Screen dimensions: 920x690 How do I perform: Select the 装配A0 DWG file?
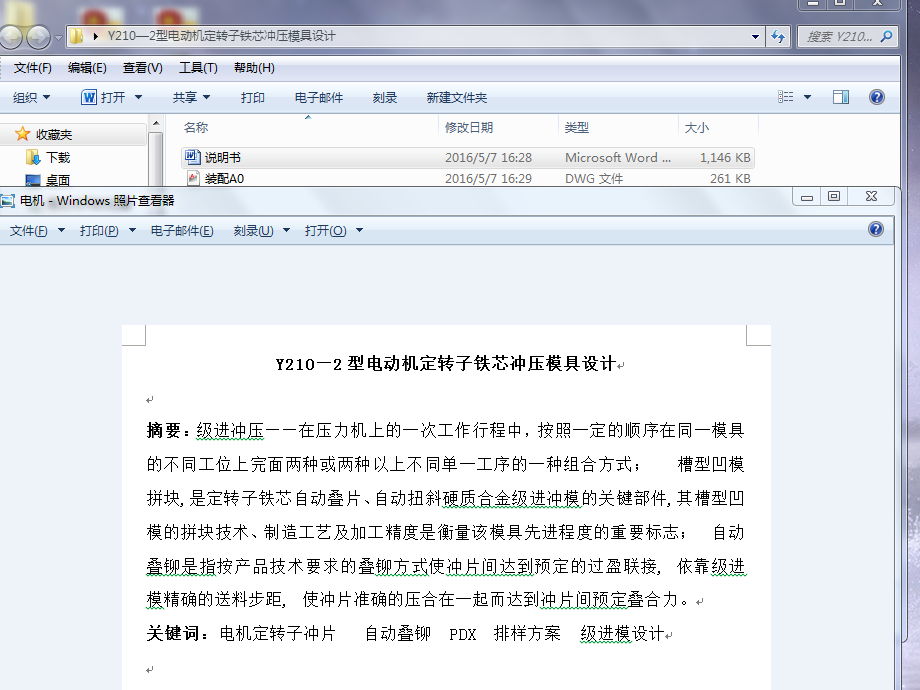tap(224, 177)
